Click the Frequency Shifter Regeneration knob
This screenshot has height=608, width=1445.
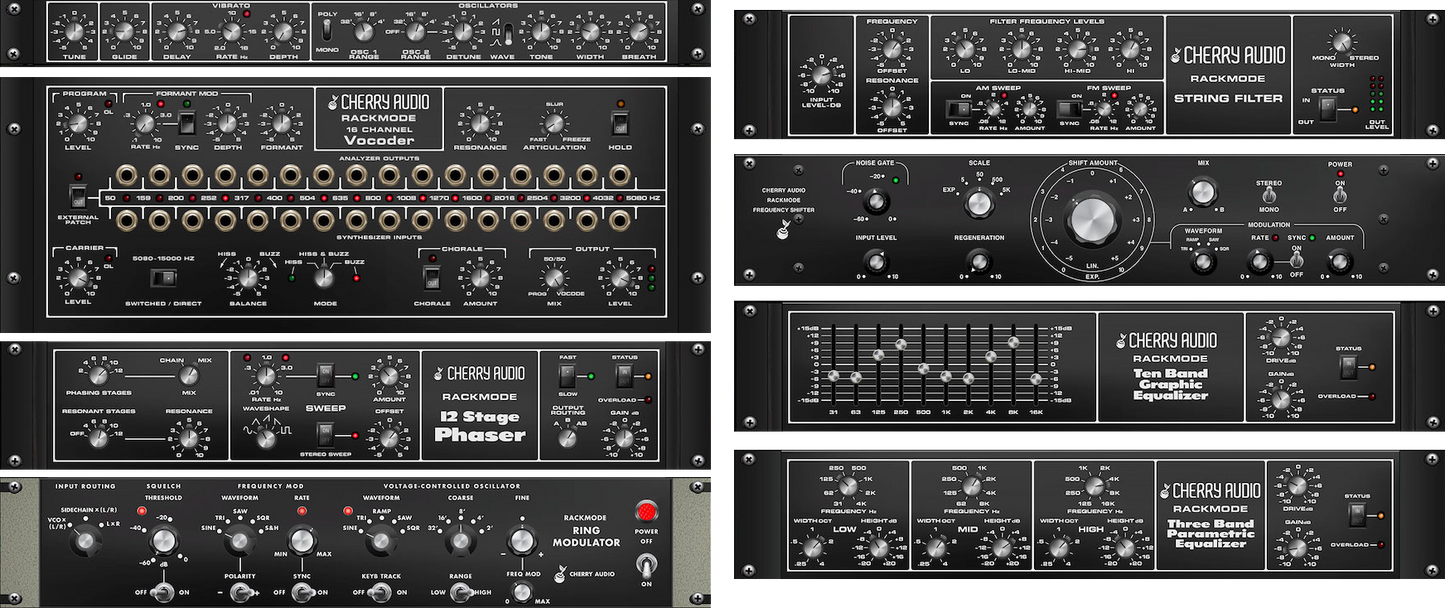point(979,263)
